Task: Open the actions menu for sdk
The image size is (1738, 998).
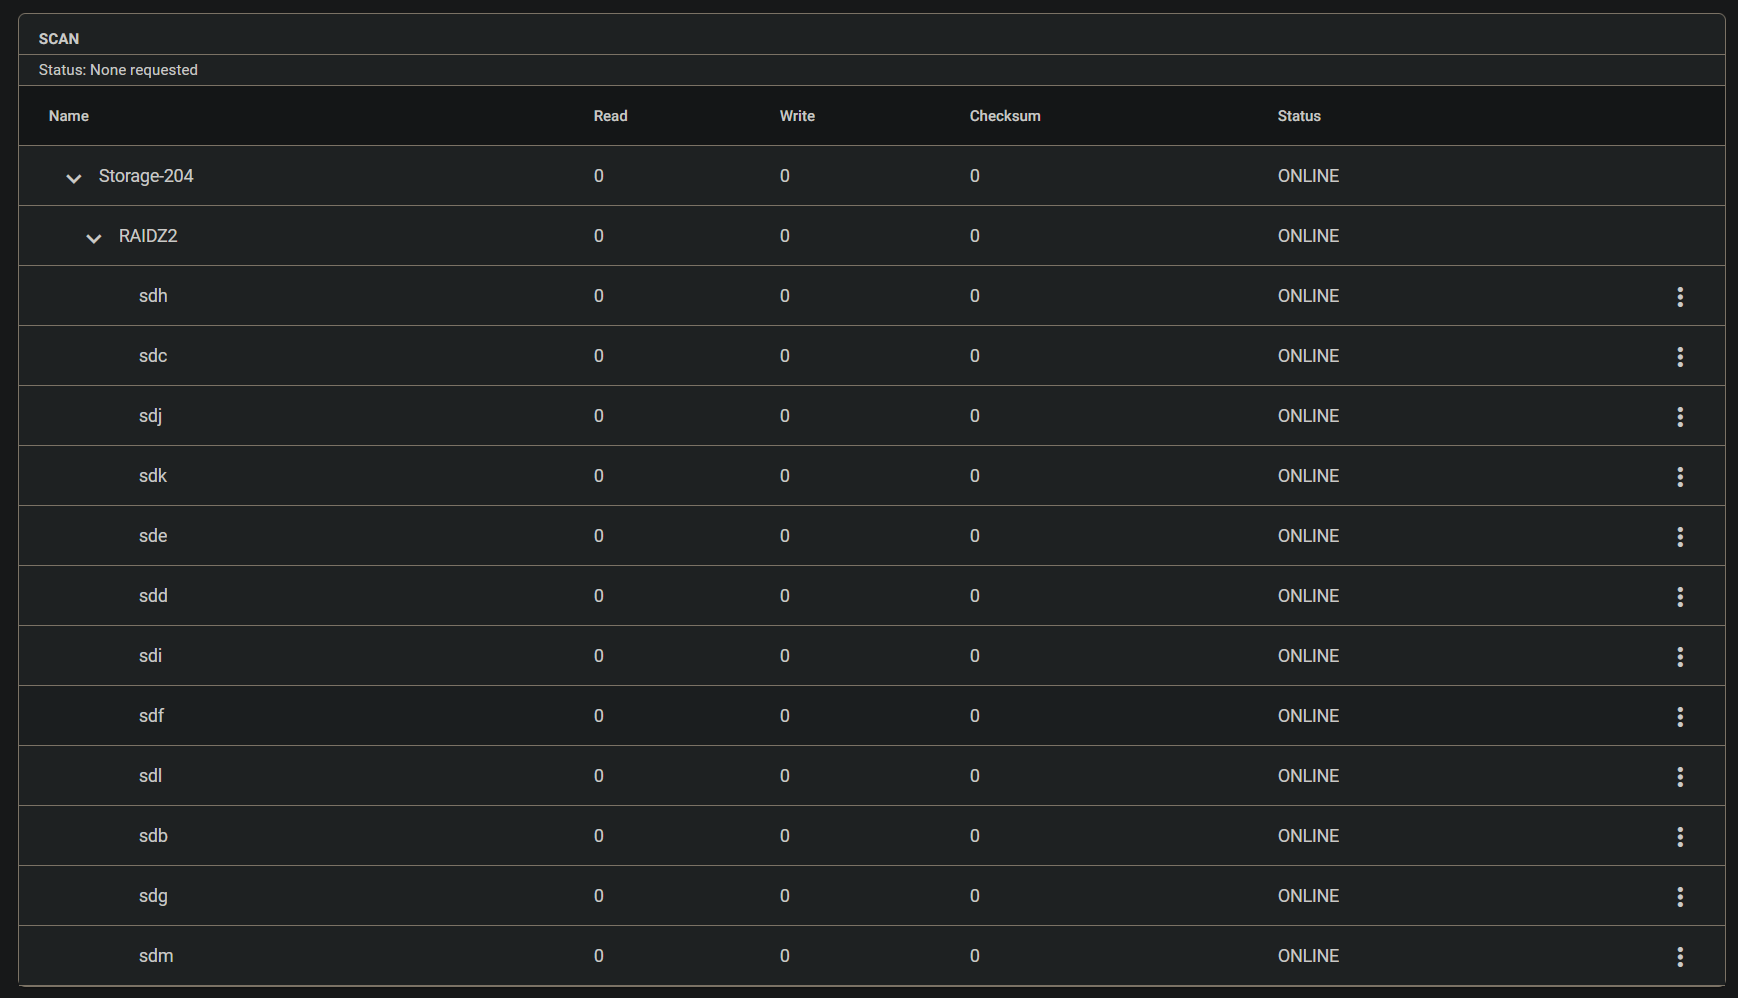Action: 1680,476
